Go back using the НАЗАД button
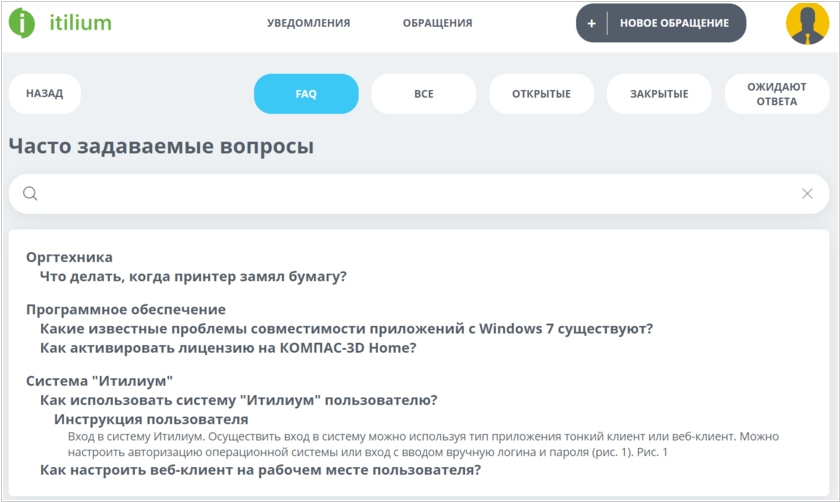840x502 pixels. 44,94
